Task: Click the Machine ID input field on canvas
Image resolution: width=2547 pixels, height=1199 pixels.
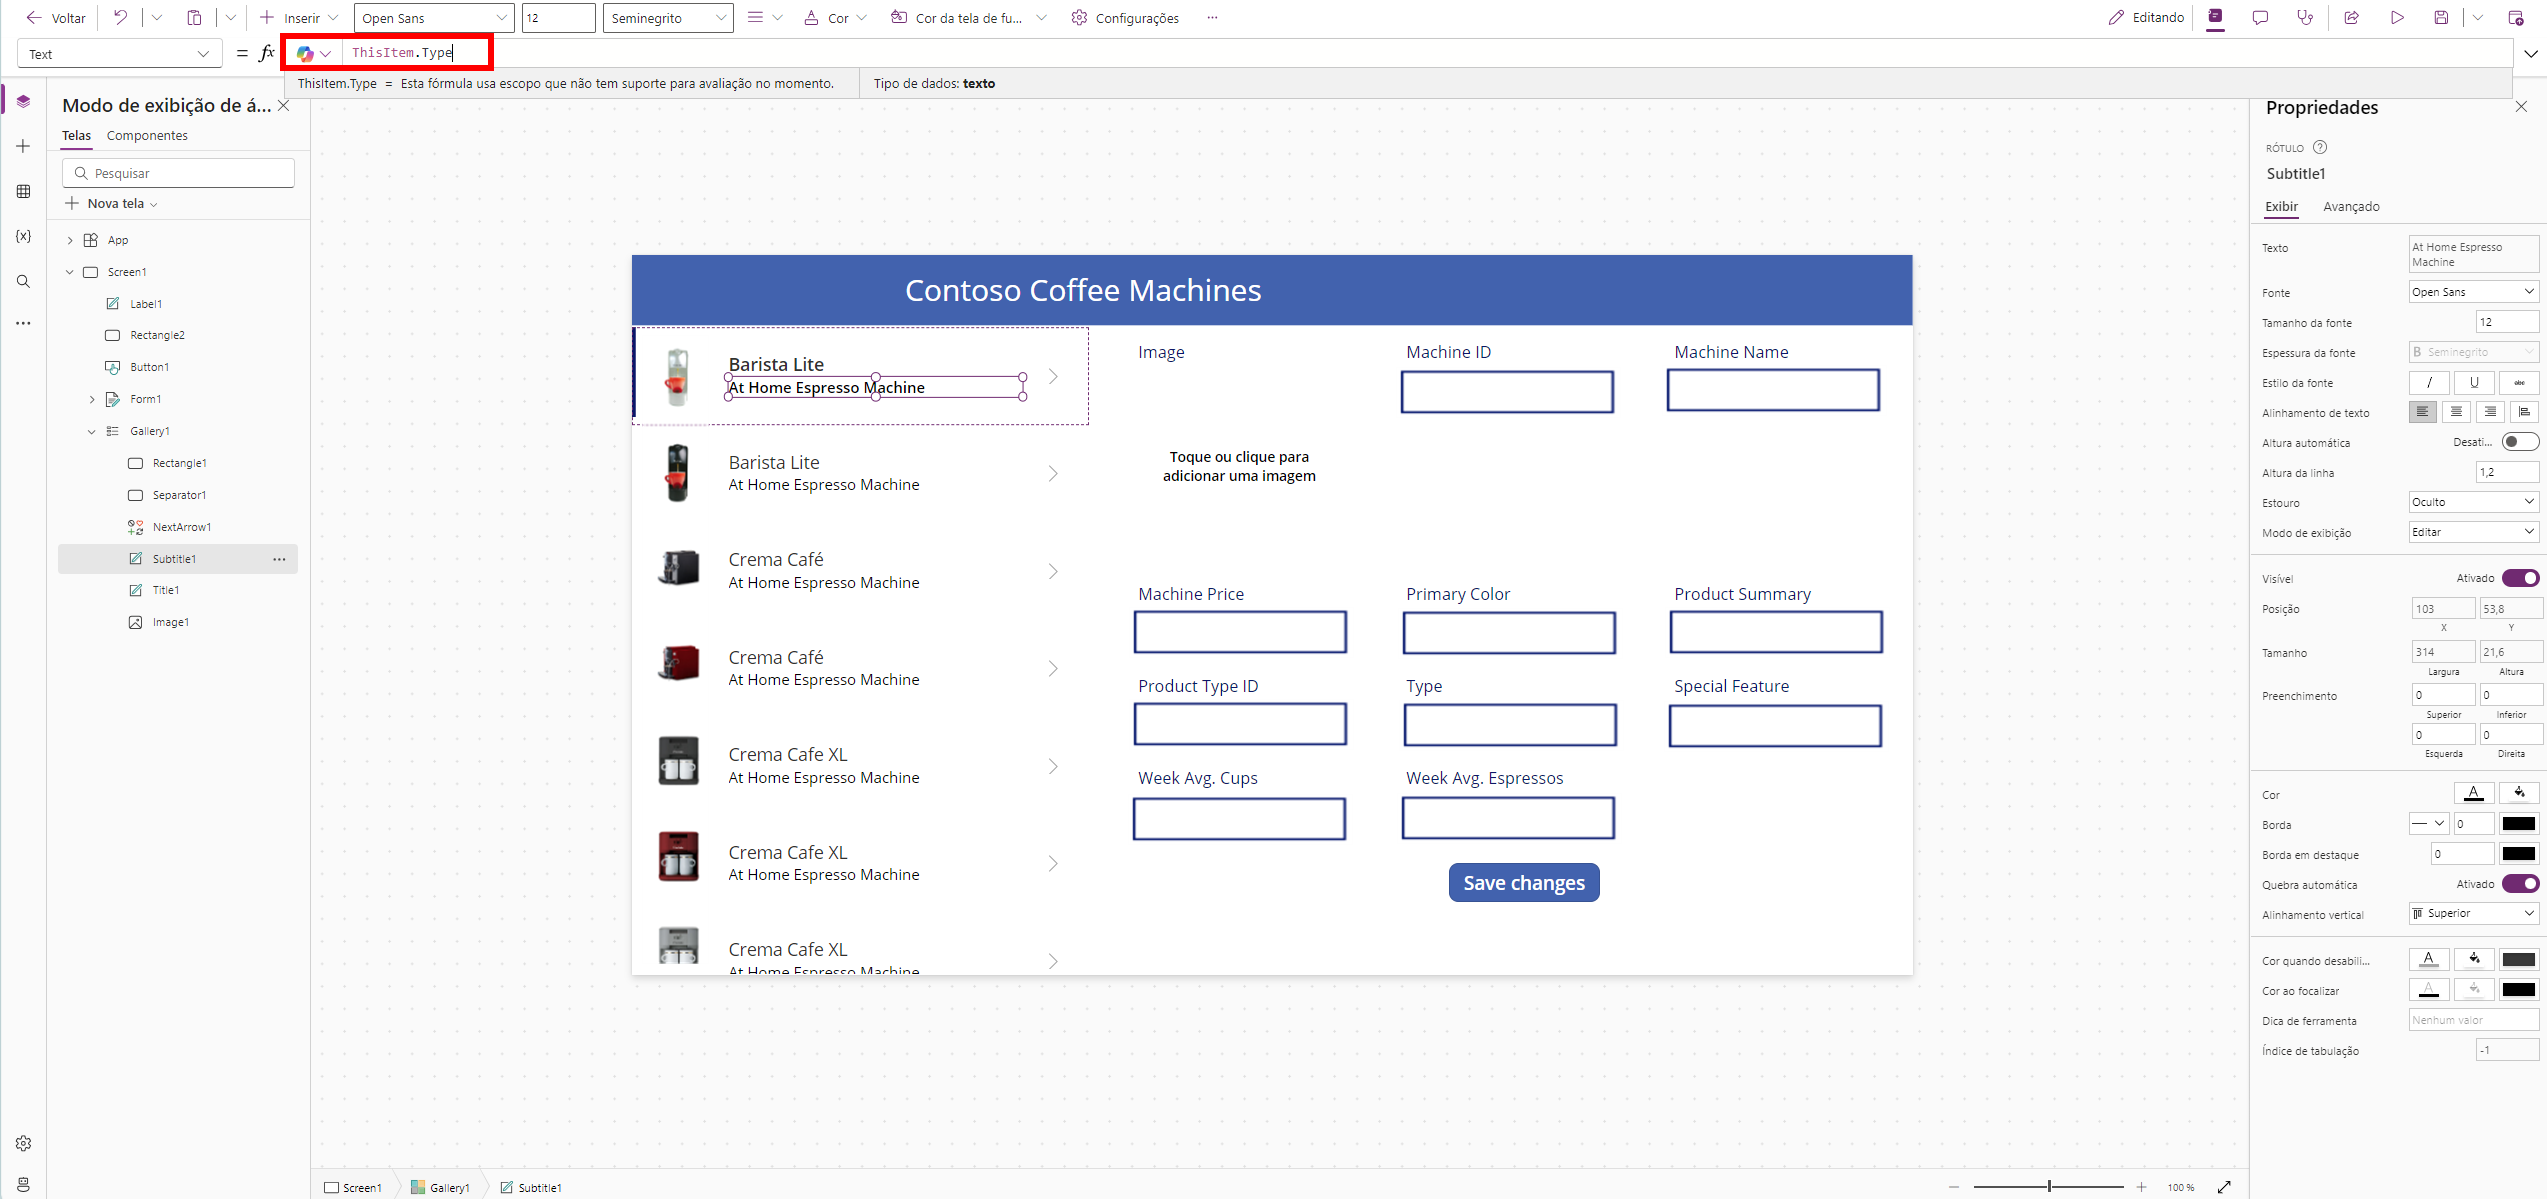Action: [x=1507, y=392]
